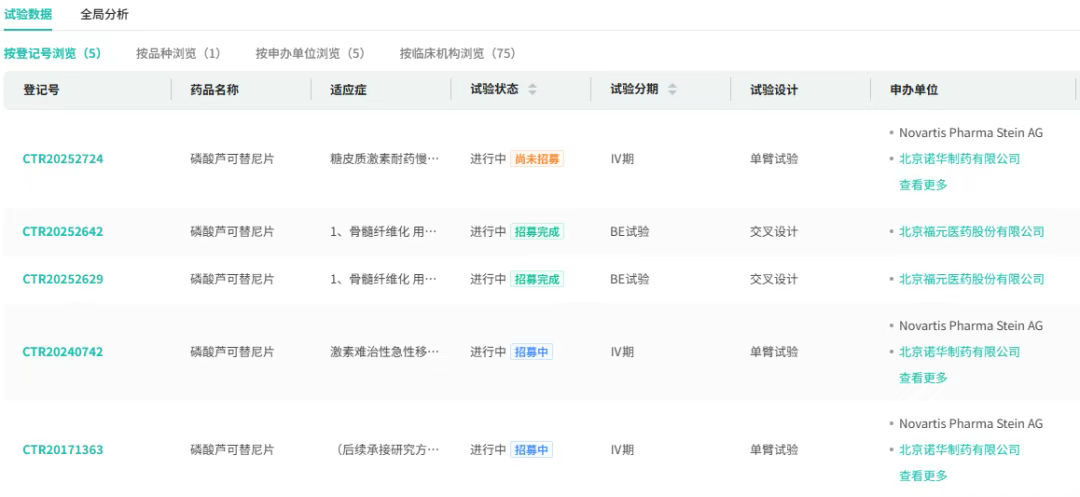Expand 查看更多 for CTR20171363 sponsors
Image resolution: width=1080 pixels, height=497 pixels.
[x=923, y=476]
